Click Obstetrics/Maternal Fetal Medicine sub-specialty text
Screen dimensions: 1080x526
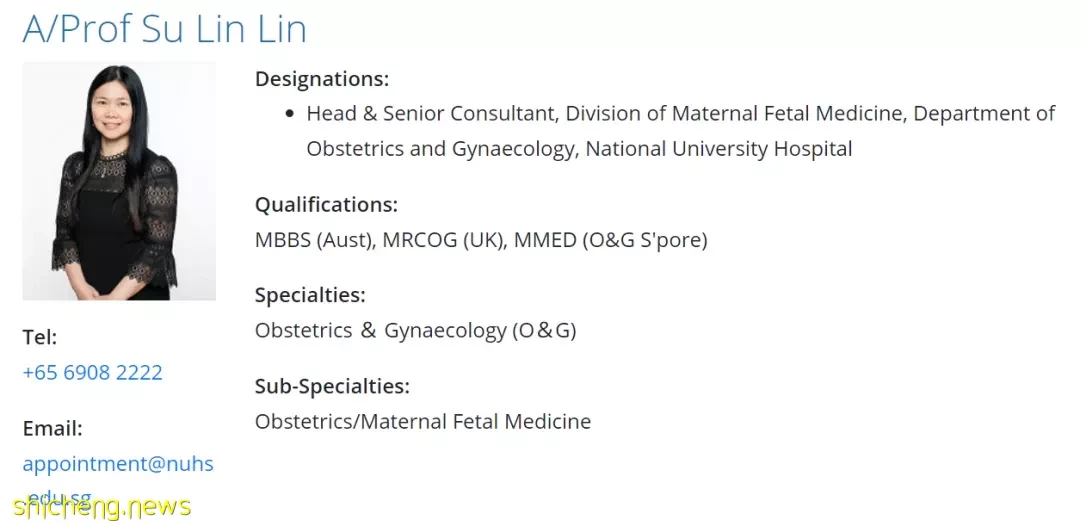pyautogui.click(x=423, y=421)
